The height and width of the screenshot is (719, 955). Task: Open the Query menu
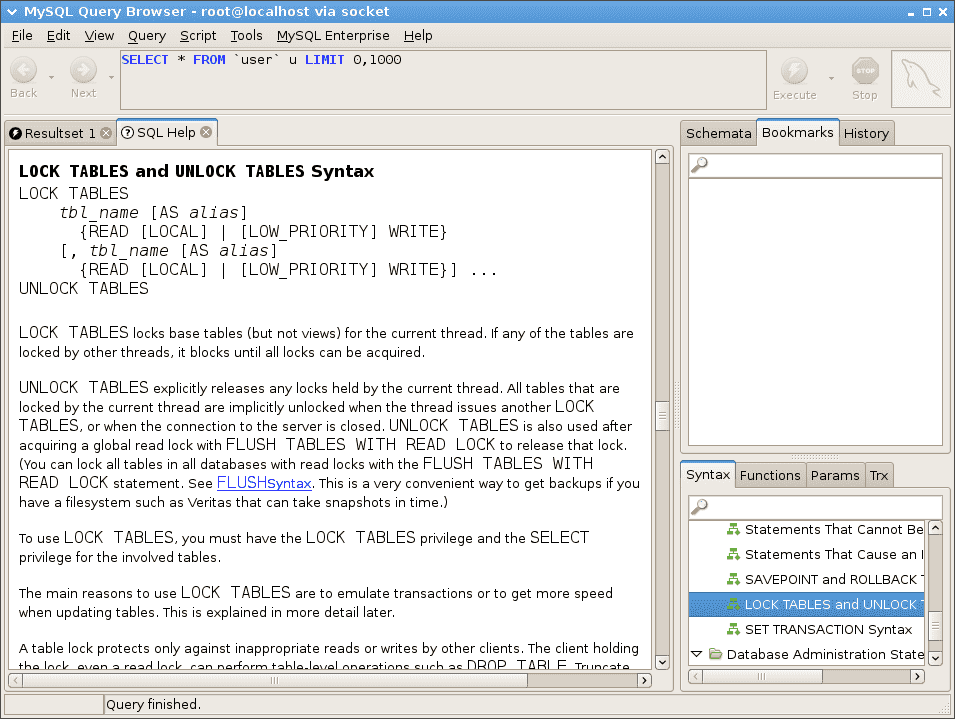[147, 36]
